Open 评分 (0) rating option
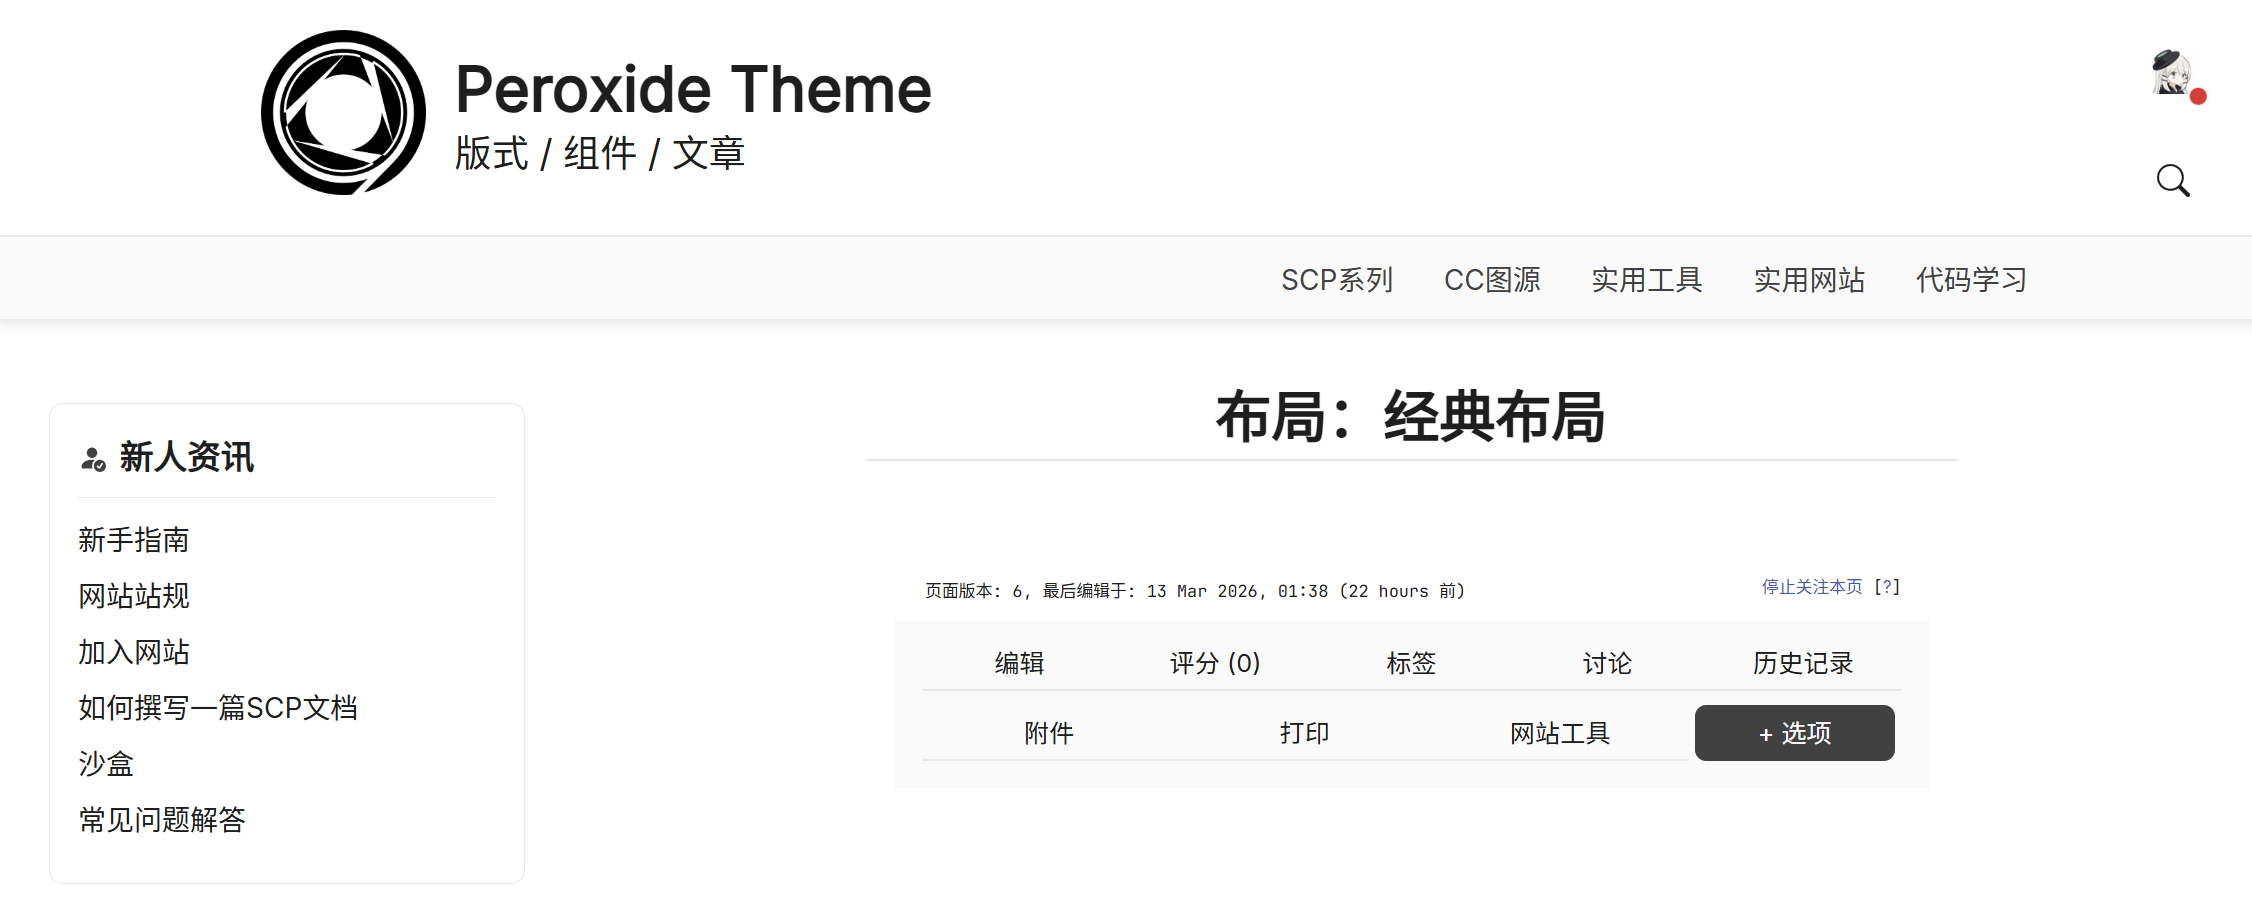This screenshot has width=2252, height=911. click(x=1215, y=663)
